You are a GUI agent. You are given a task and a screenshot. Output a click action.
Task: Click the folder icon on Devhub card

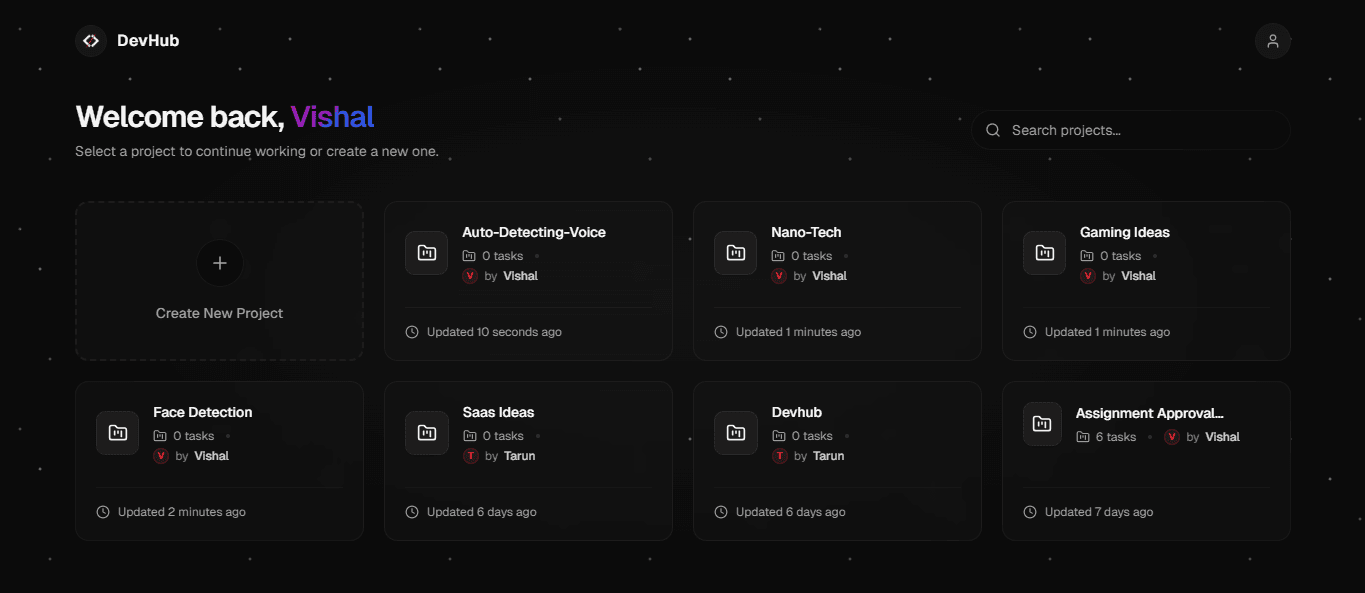point(735,433)
